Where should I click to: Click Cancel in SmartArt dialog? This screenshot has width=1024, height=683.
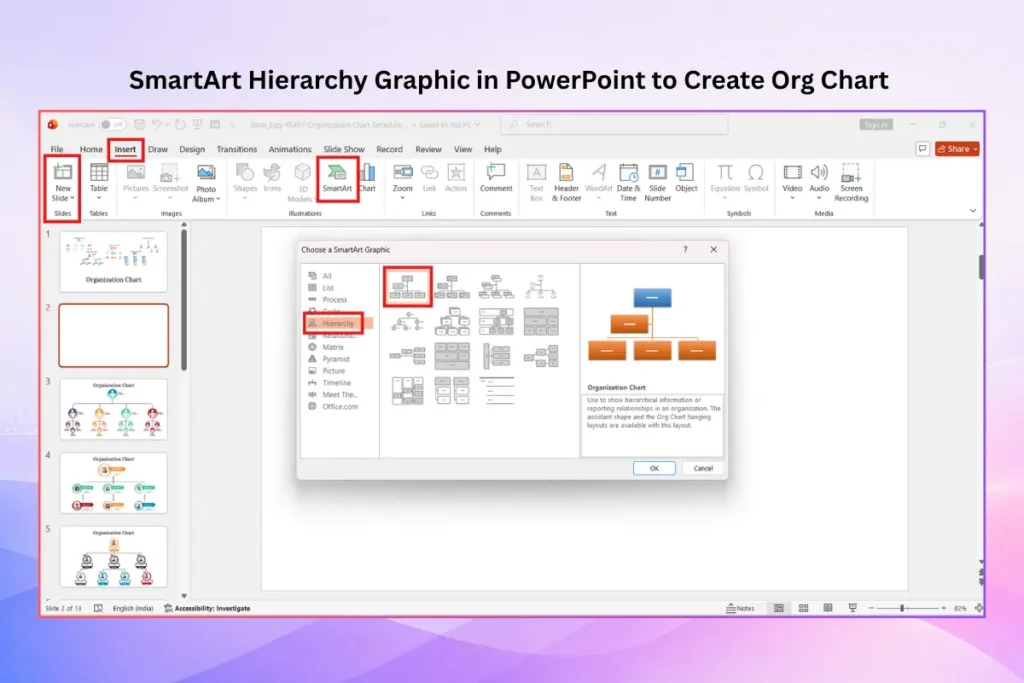click(703, 468)
